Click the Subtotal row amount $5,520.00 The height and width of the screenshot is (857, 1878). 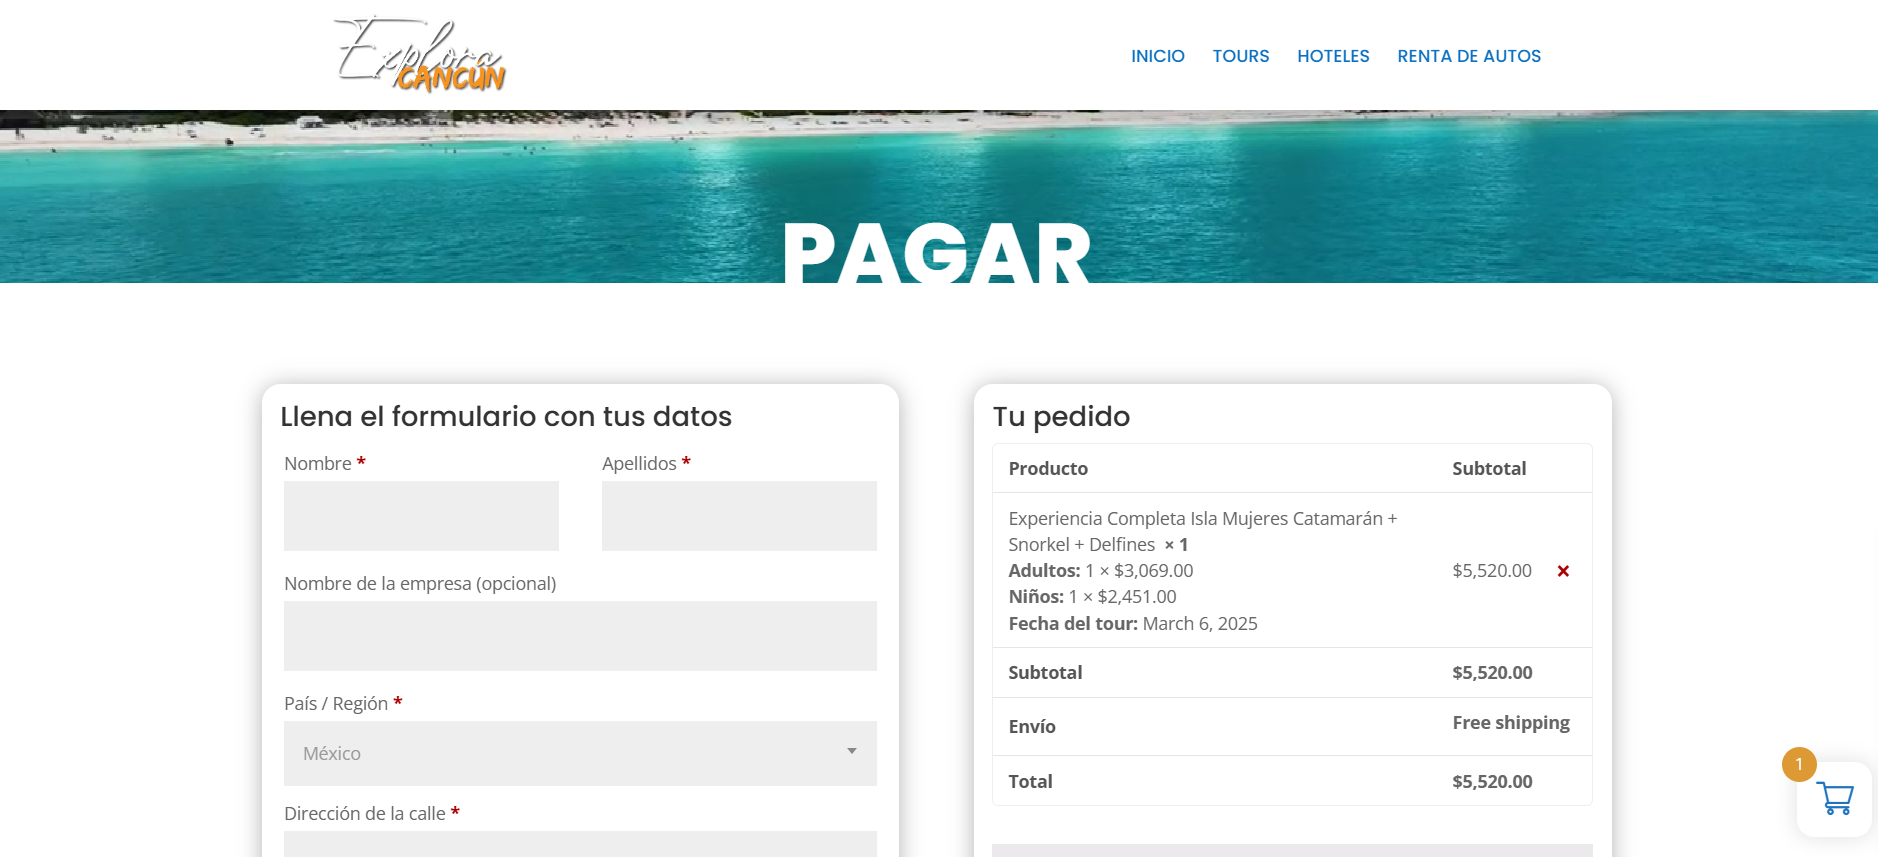tap(1492, 672)
